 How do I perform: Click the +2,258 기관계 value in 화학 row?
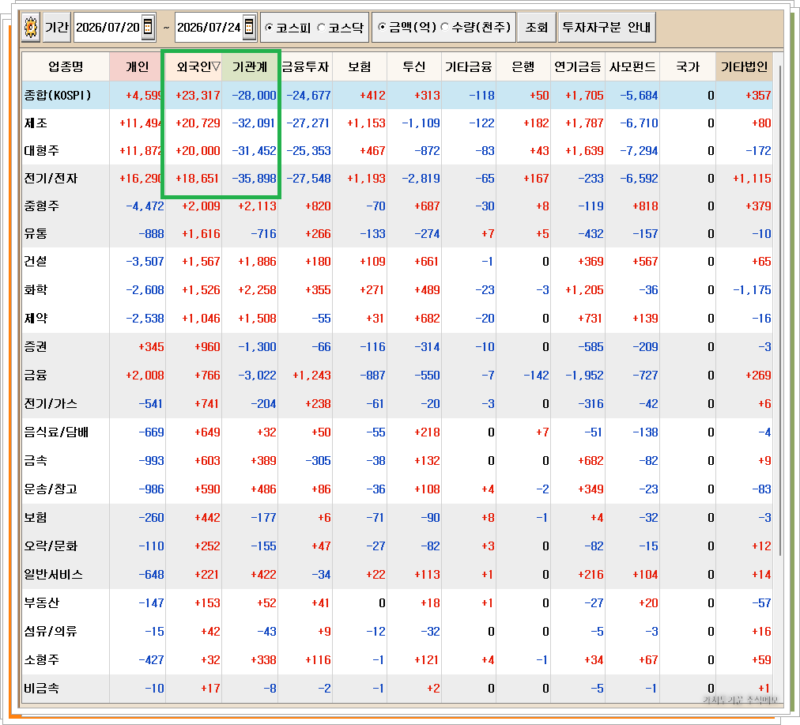(257, 290)
